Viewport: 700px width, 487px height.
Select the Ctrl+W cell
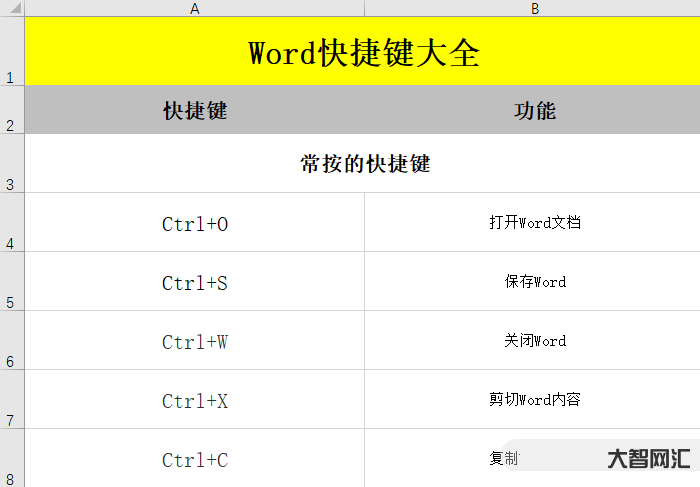click(195, 342)
